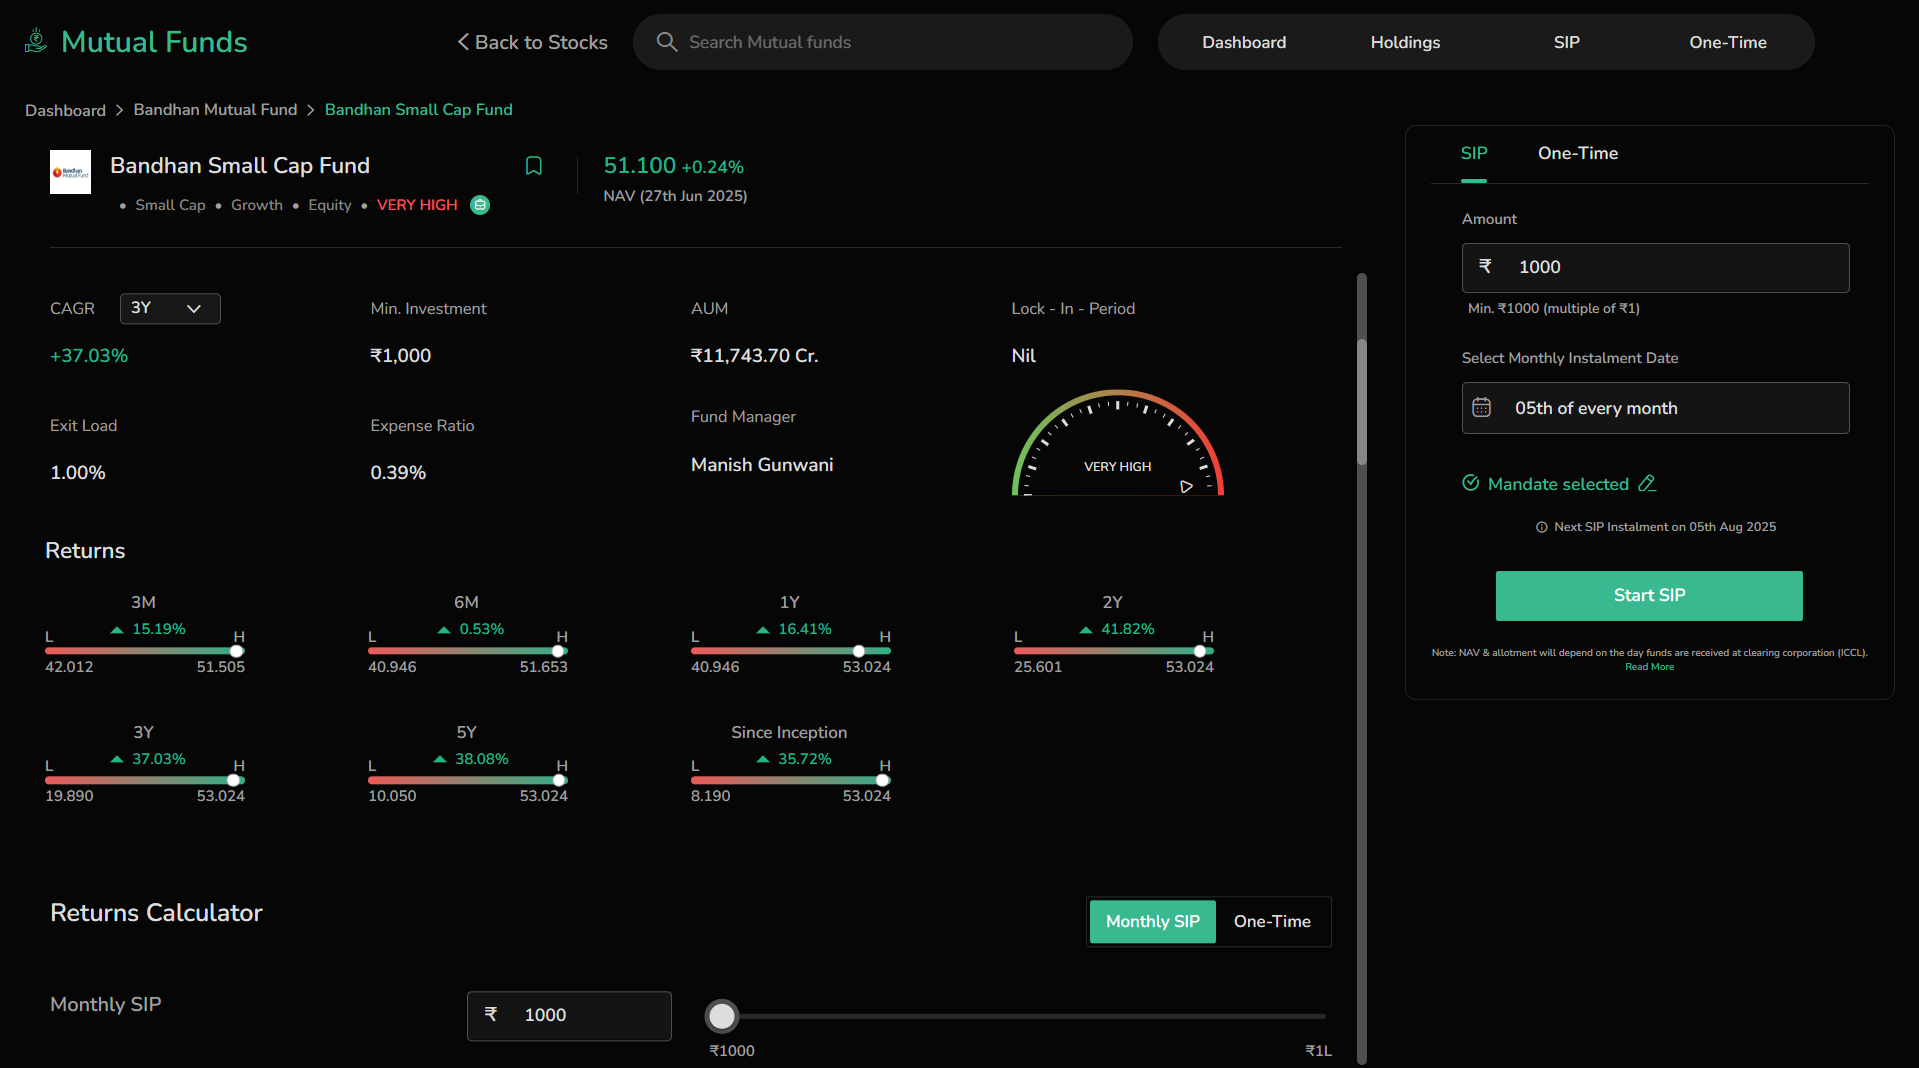
Task: Switch to One-Time tab in order panel
Action: click(x=1577, y=153)
